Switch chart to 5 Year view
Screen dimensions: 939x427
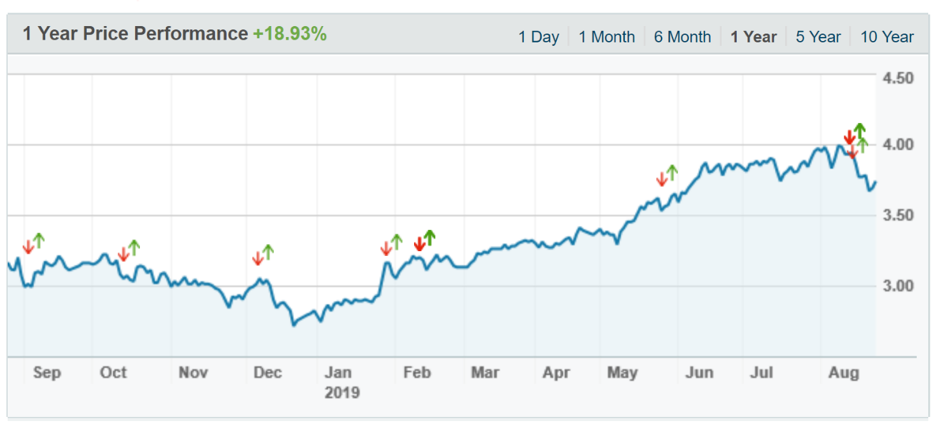point(818,37)
